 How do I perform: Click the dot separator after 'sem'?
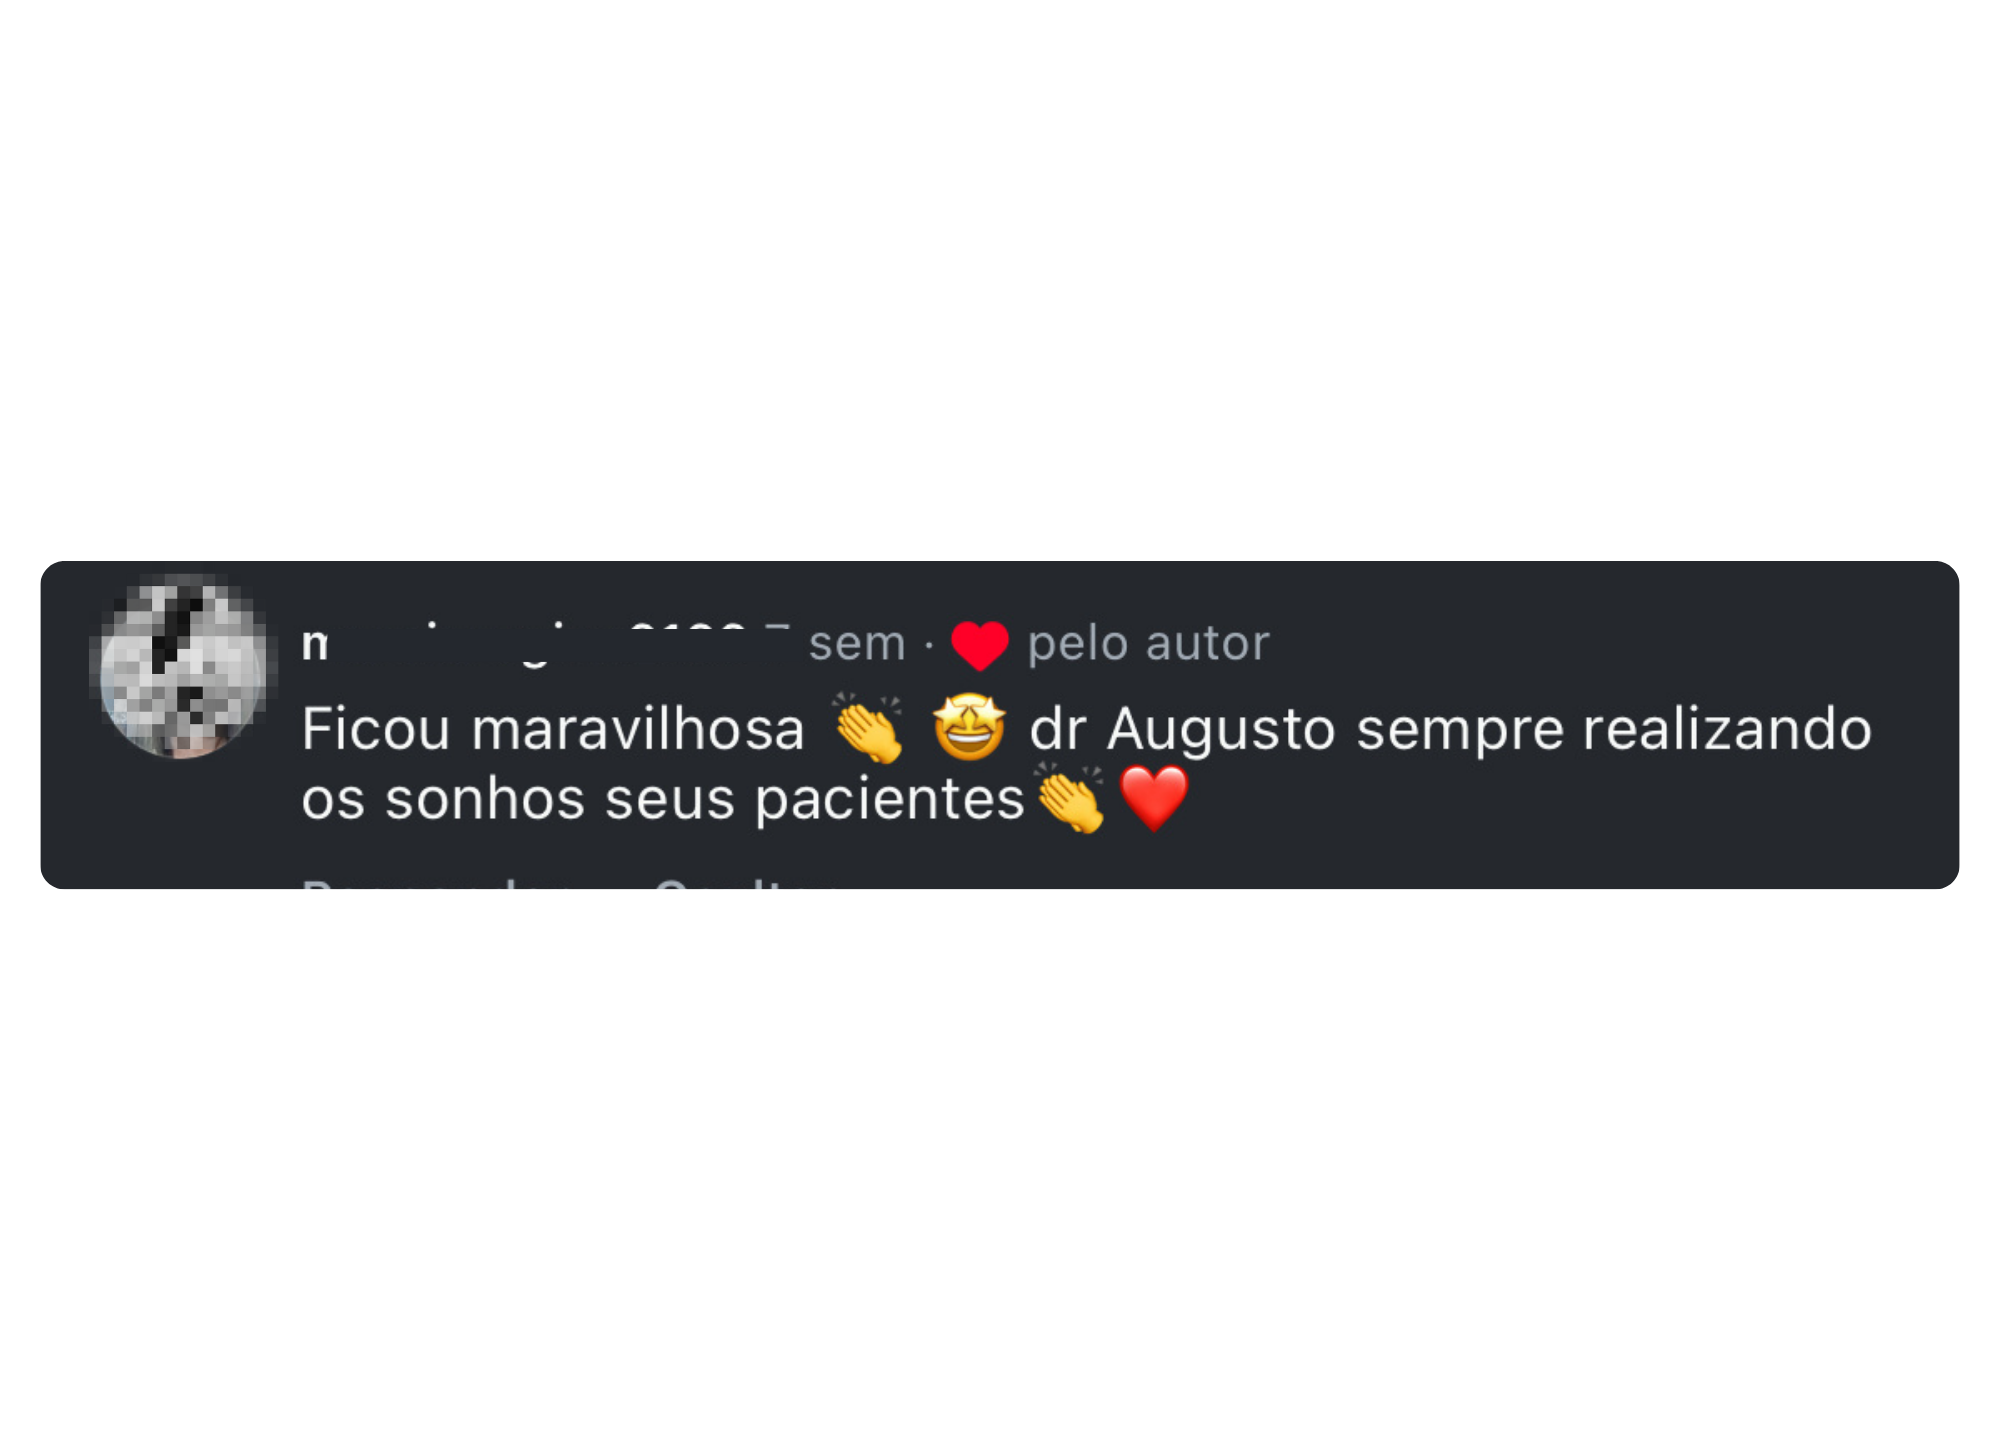click(x=929, y=645)
